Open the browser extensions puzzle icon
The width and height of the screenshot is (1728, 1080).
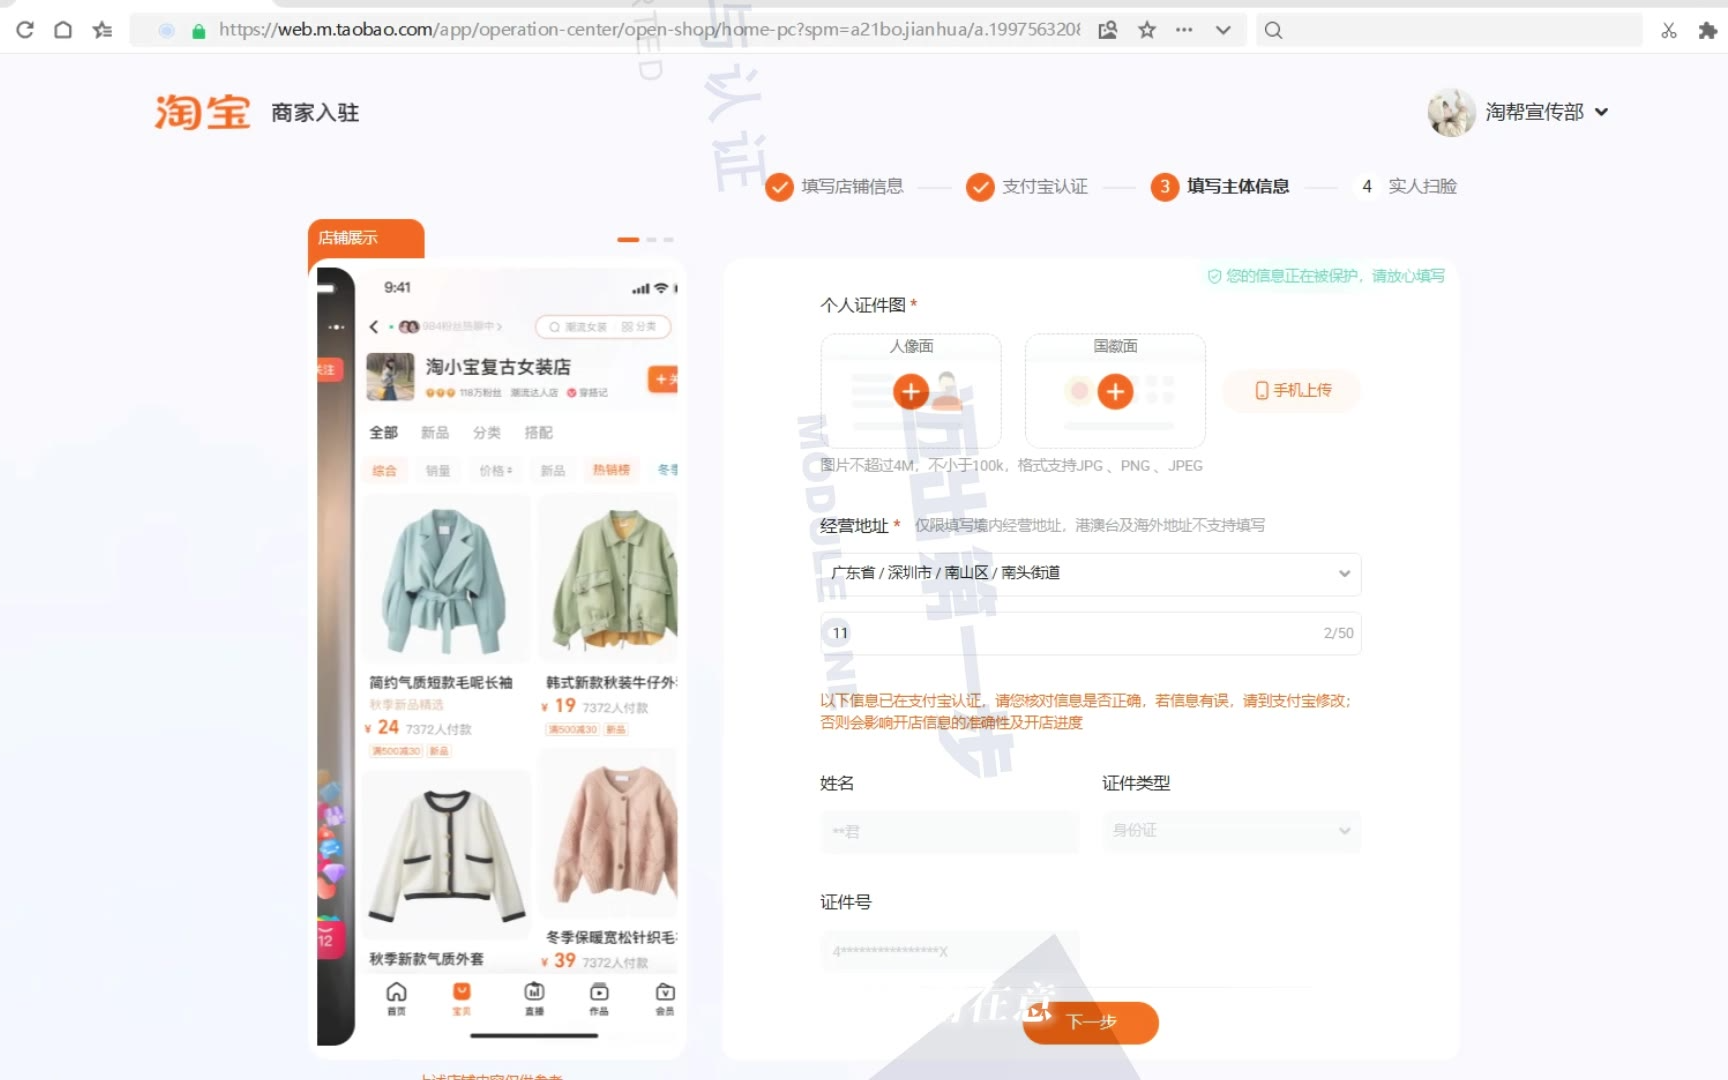[x=1707, y=30]
